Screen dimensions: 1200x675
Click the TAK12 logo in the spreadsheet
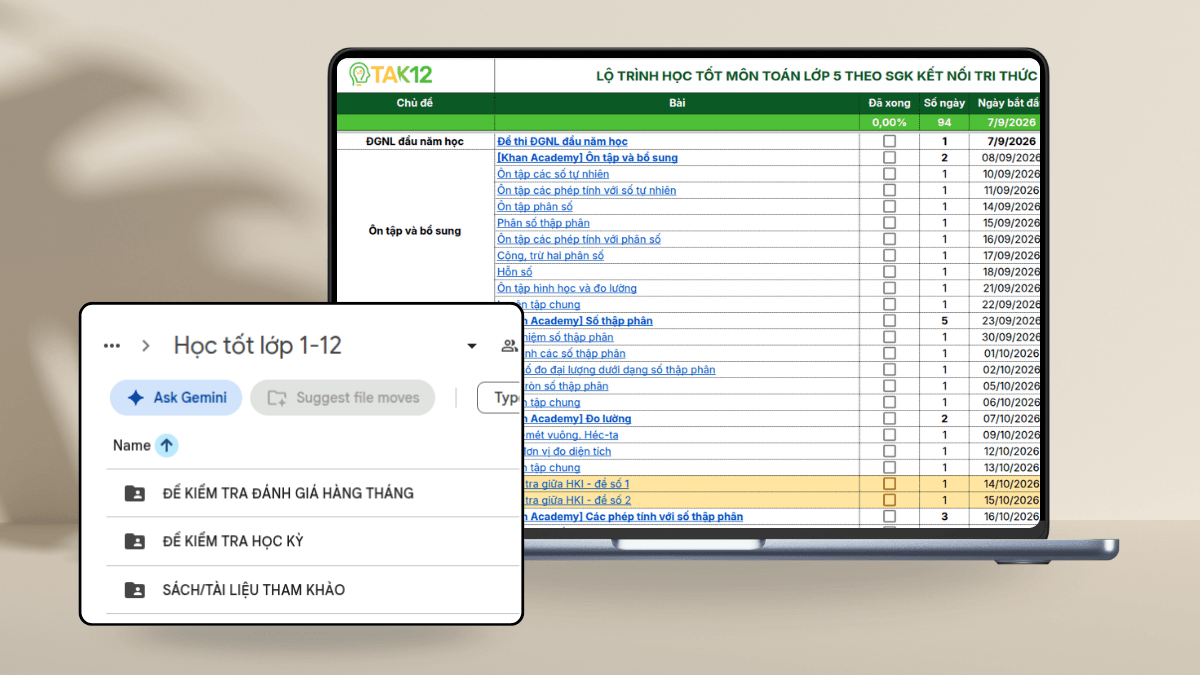tap(391, 74)
